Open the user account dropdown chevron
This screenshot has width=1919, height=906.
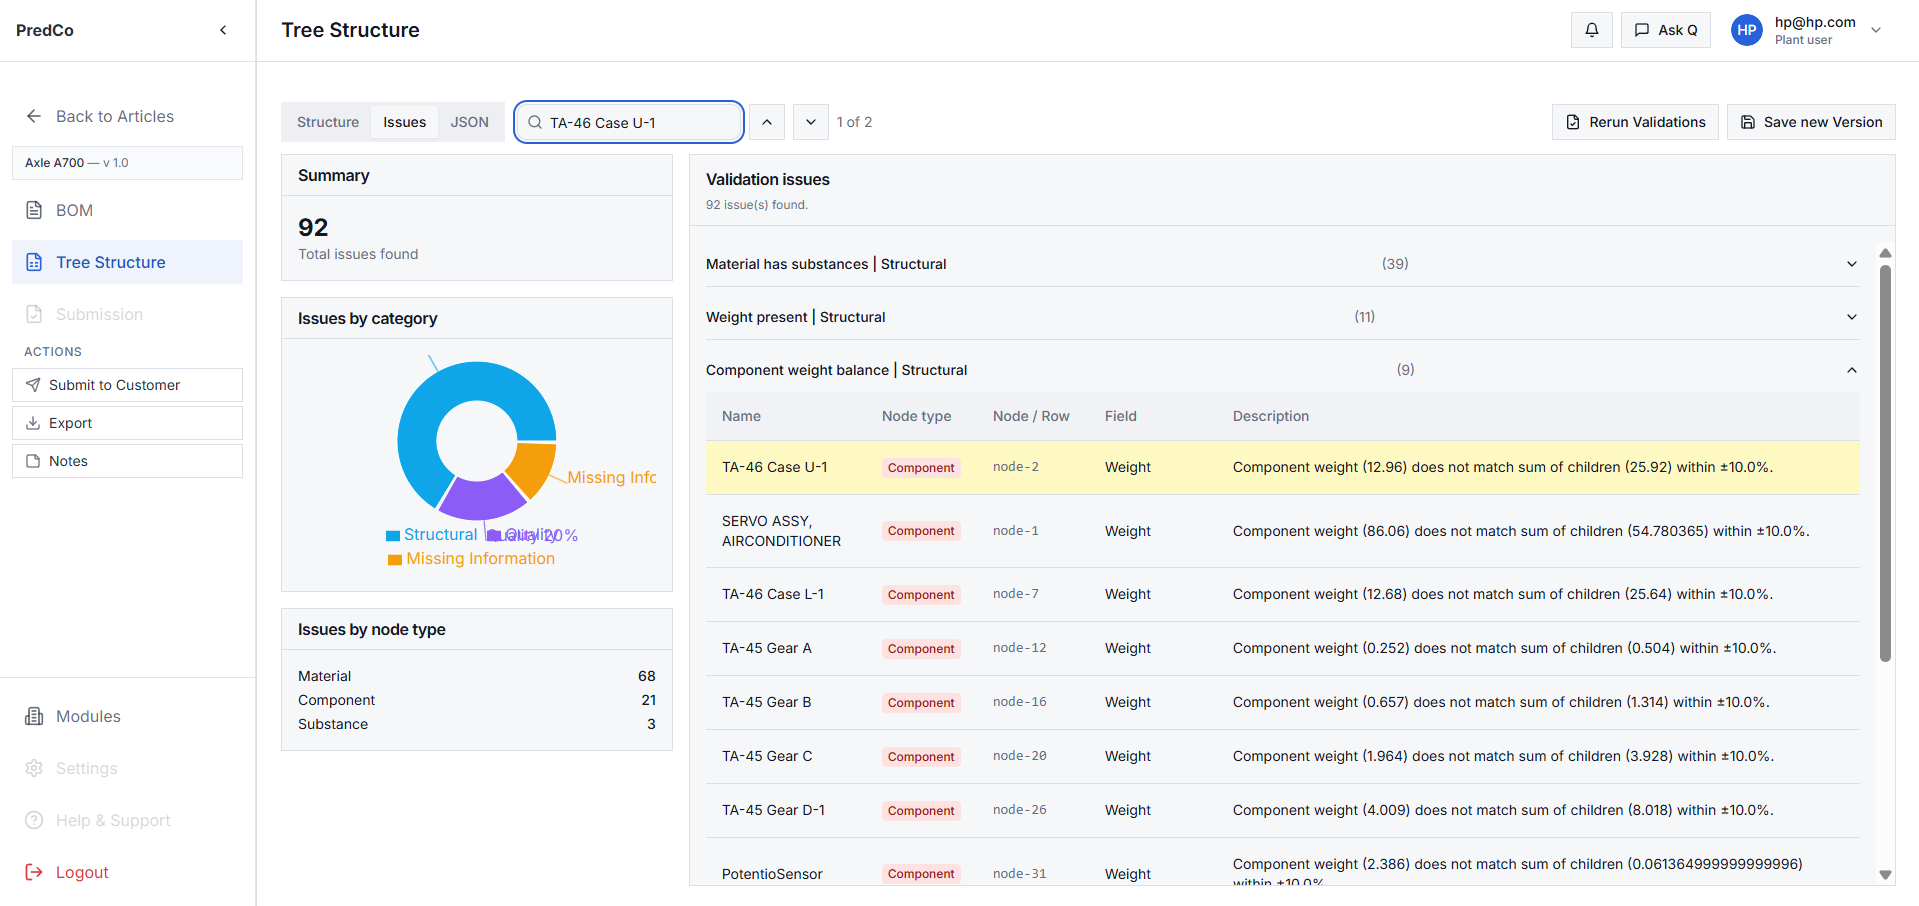(1876, 30)
